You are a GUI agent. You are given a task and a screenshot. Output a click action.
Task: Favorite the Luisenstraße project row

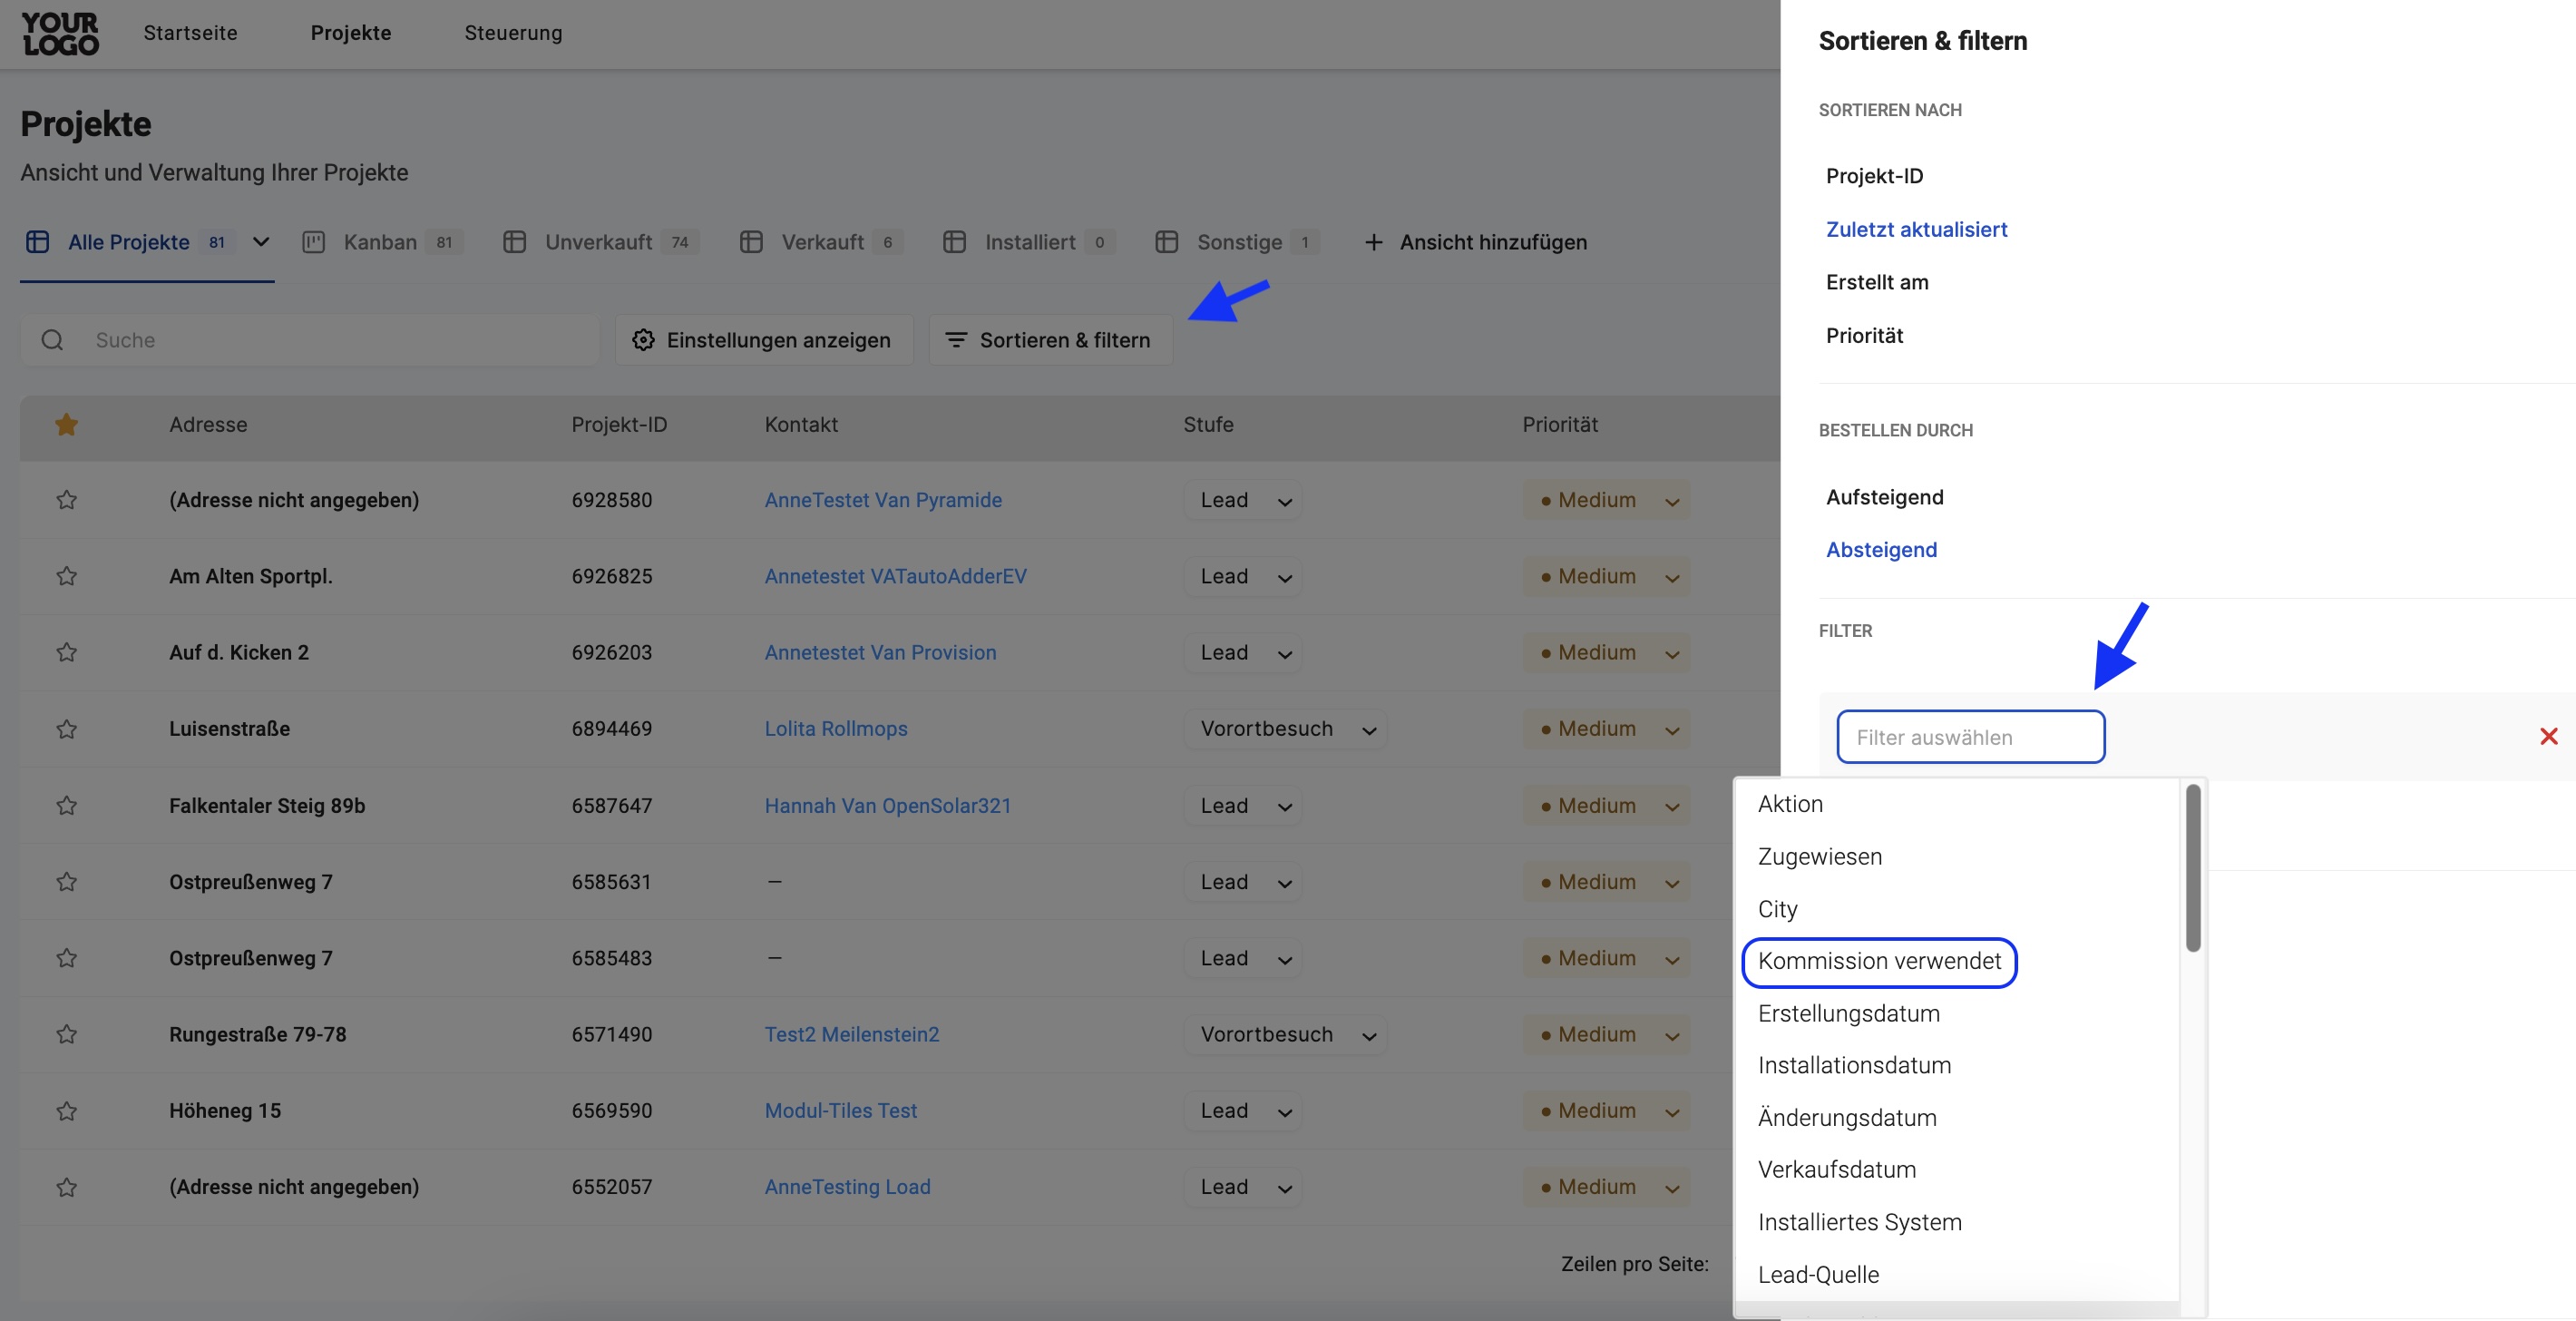click(66, 729)
